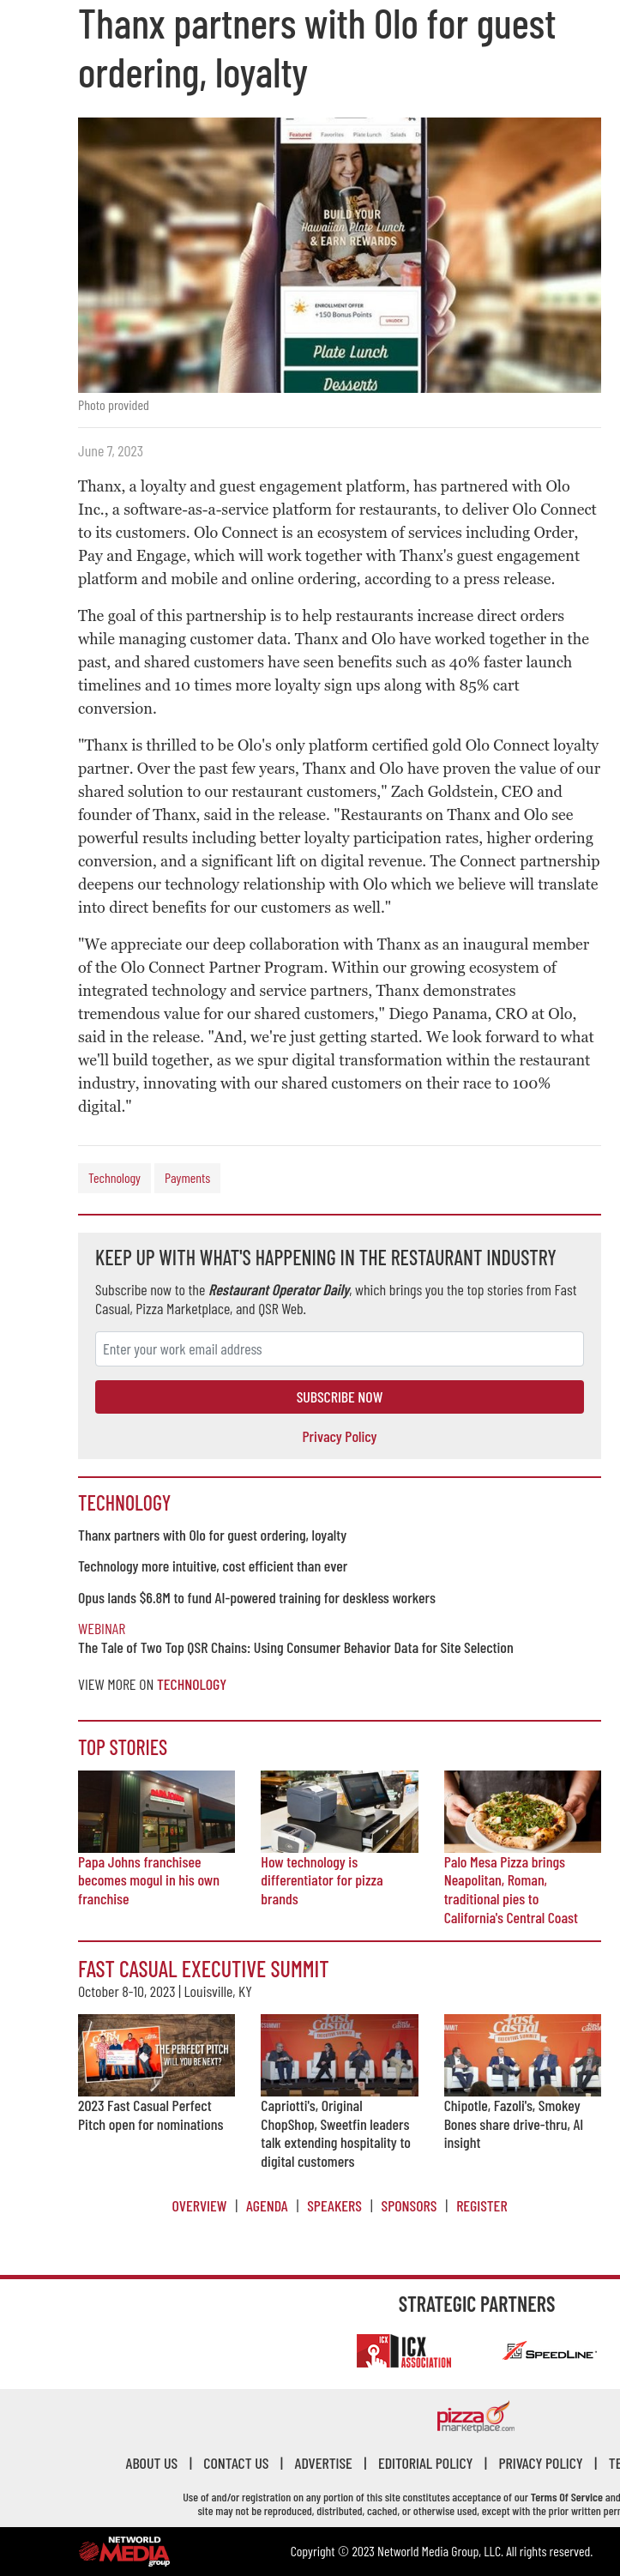Click the article's phone ordering hero image
The width and height of the screenshot is (620, 2576).
tap(339, 255)
